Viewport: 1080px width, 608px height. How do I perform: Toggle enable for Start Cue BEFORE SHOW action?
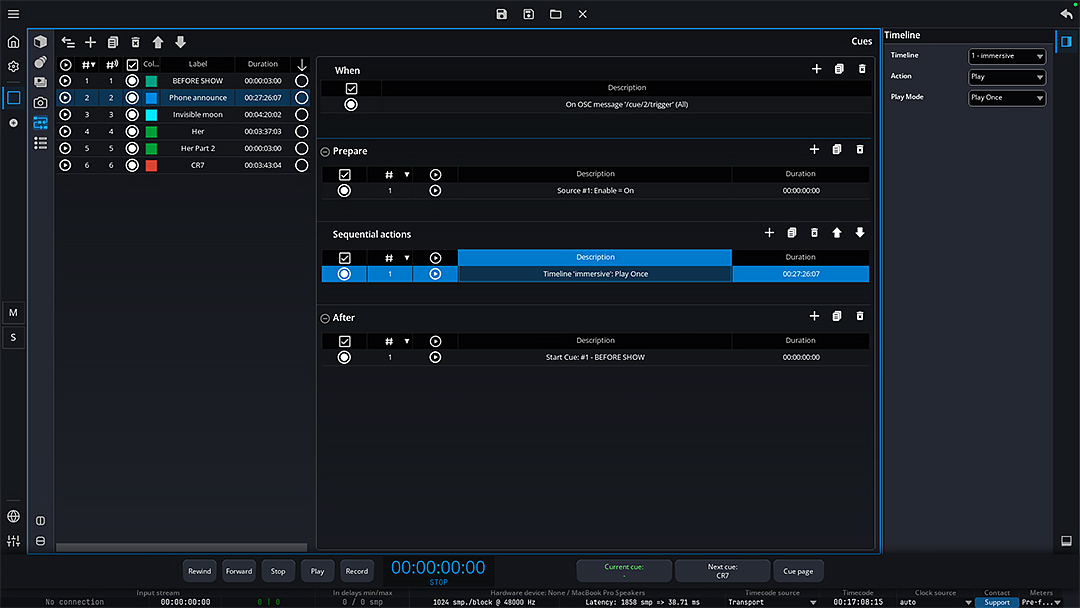tap(344, 357)
